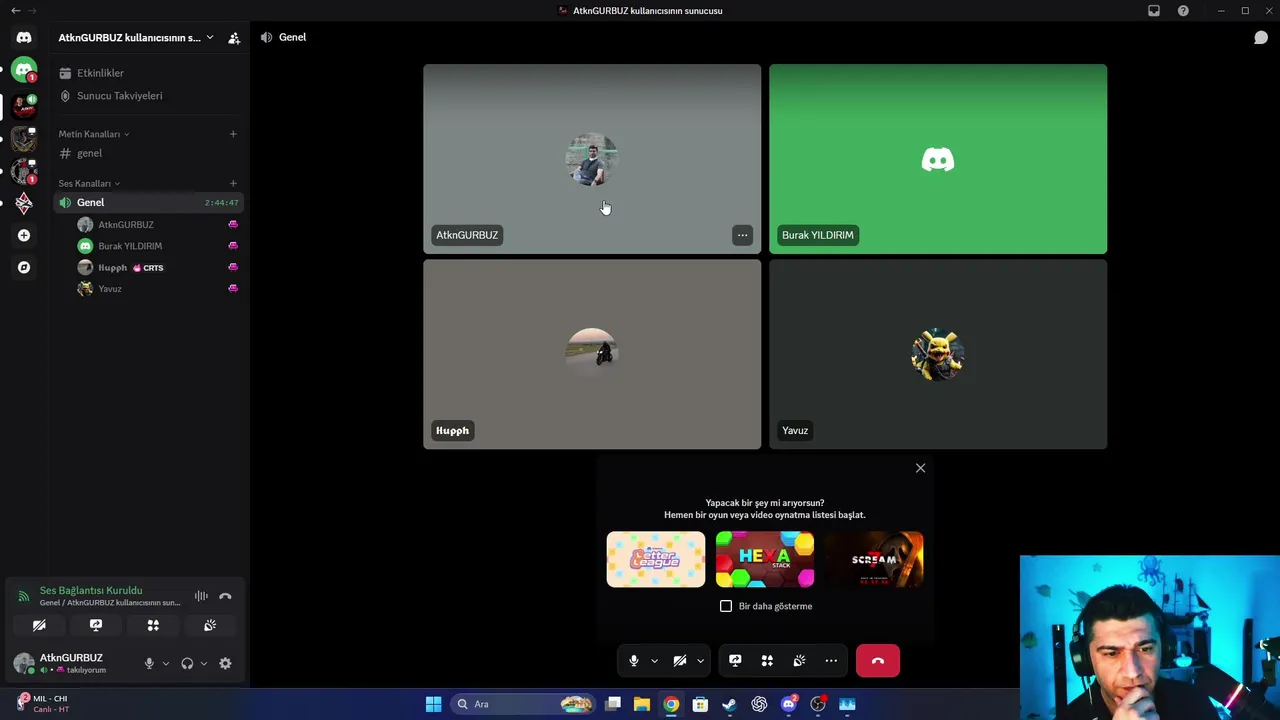Open Sunucu Takviyeleri in the sidebar
The height and width of the screenshot is (720, 1280).
coord(148,96)
